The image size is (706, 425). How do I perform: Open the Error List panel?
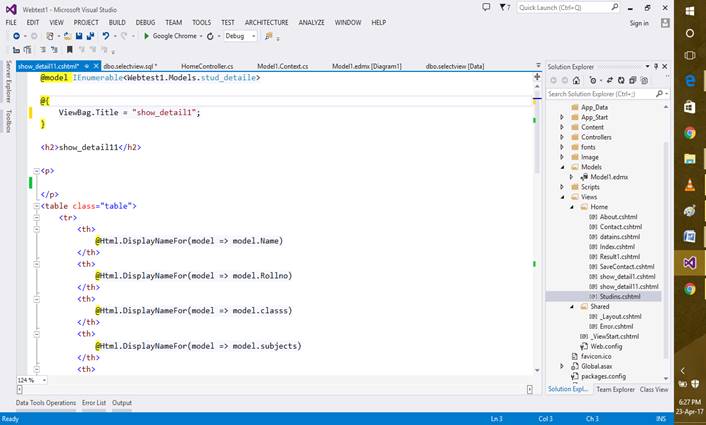[93, 403]
